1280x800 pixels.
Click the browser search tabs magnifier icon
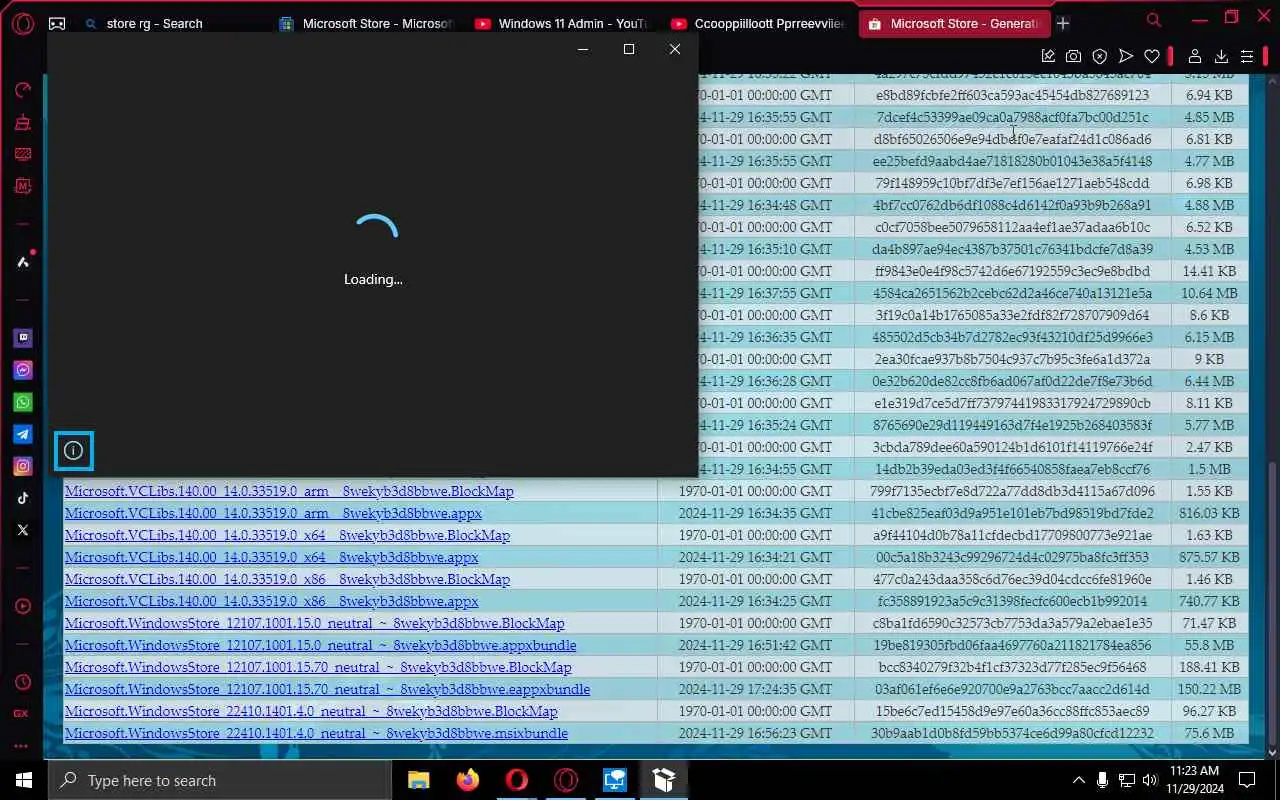click(1154, 21)
